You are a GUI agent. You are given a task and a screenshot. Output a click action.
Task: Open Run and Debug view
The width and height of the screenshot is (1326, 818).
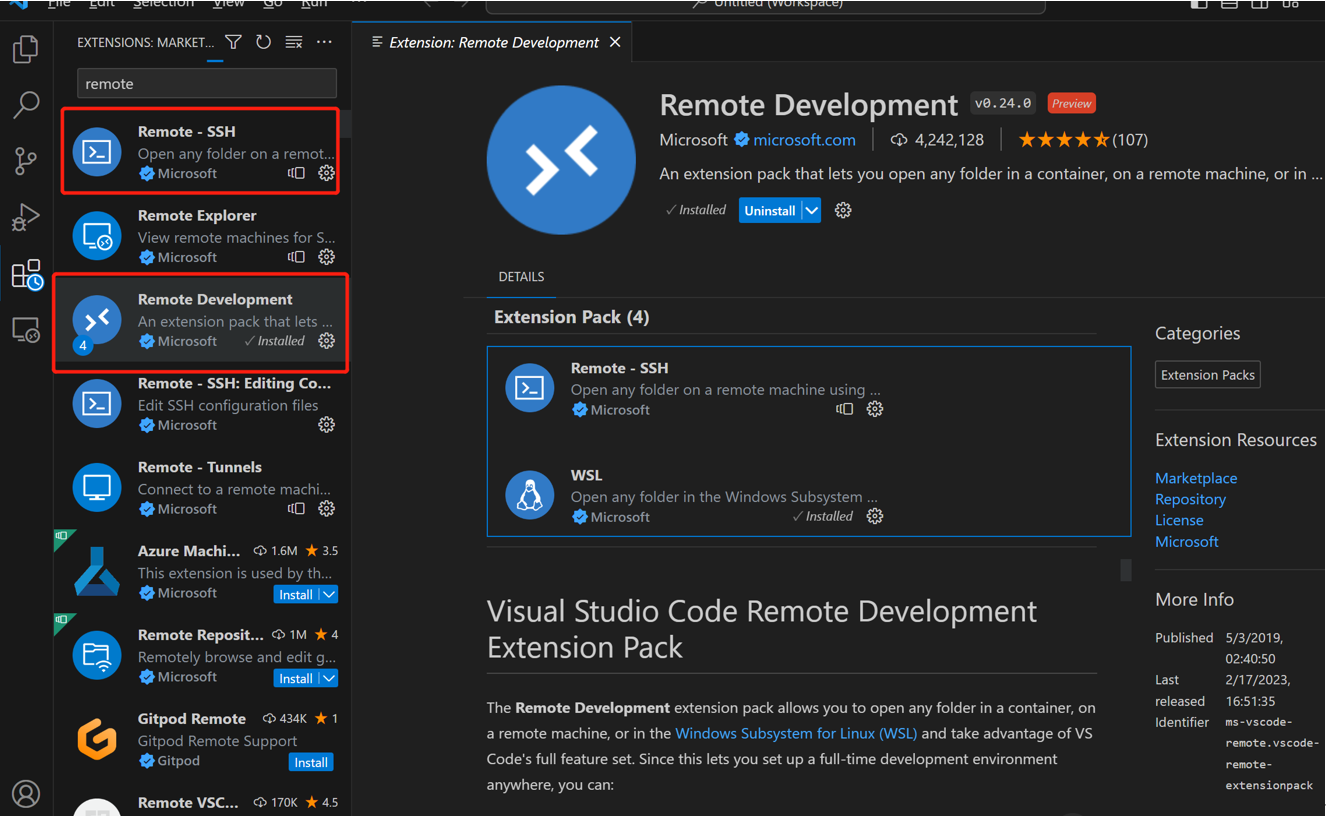26,217
